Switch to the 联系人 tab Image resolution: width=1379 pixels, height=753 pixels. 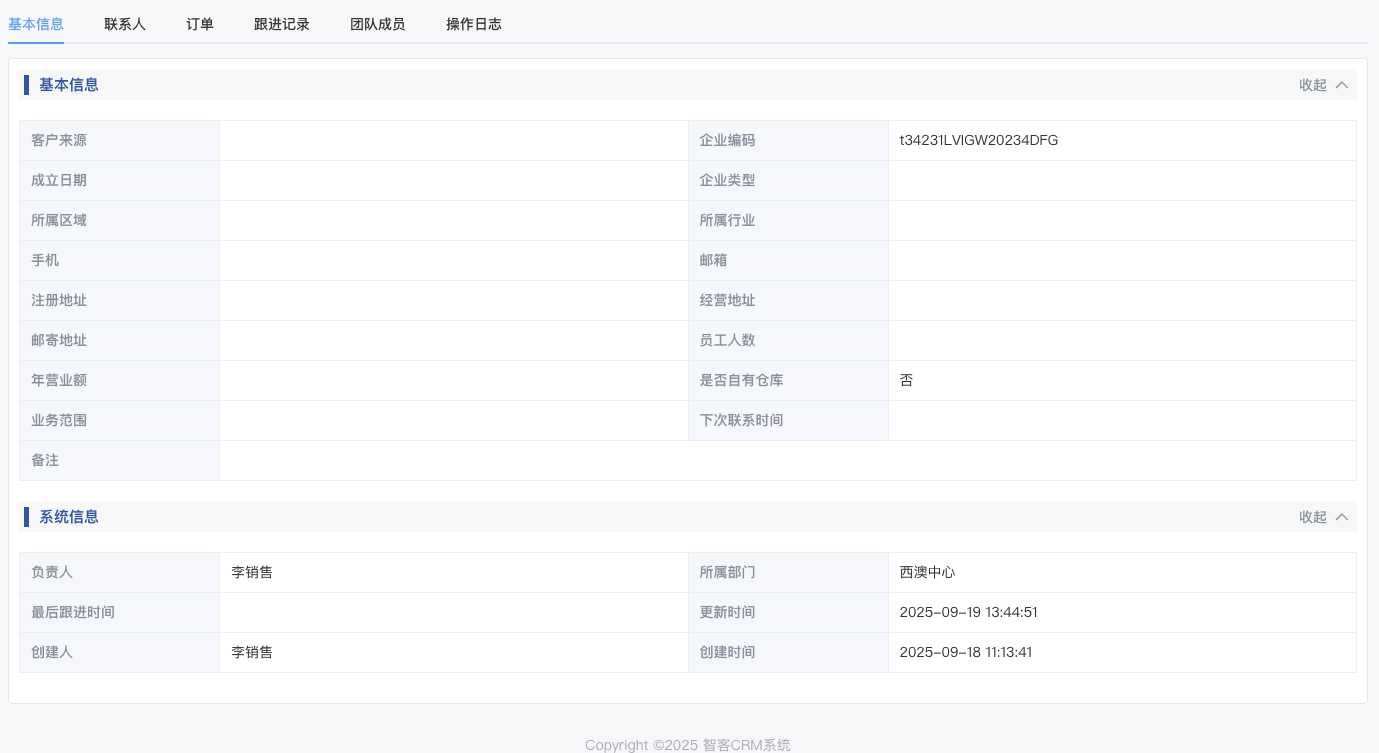pos(125,24)
